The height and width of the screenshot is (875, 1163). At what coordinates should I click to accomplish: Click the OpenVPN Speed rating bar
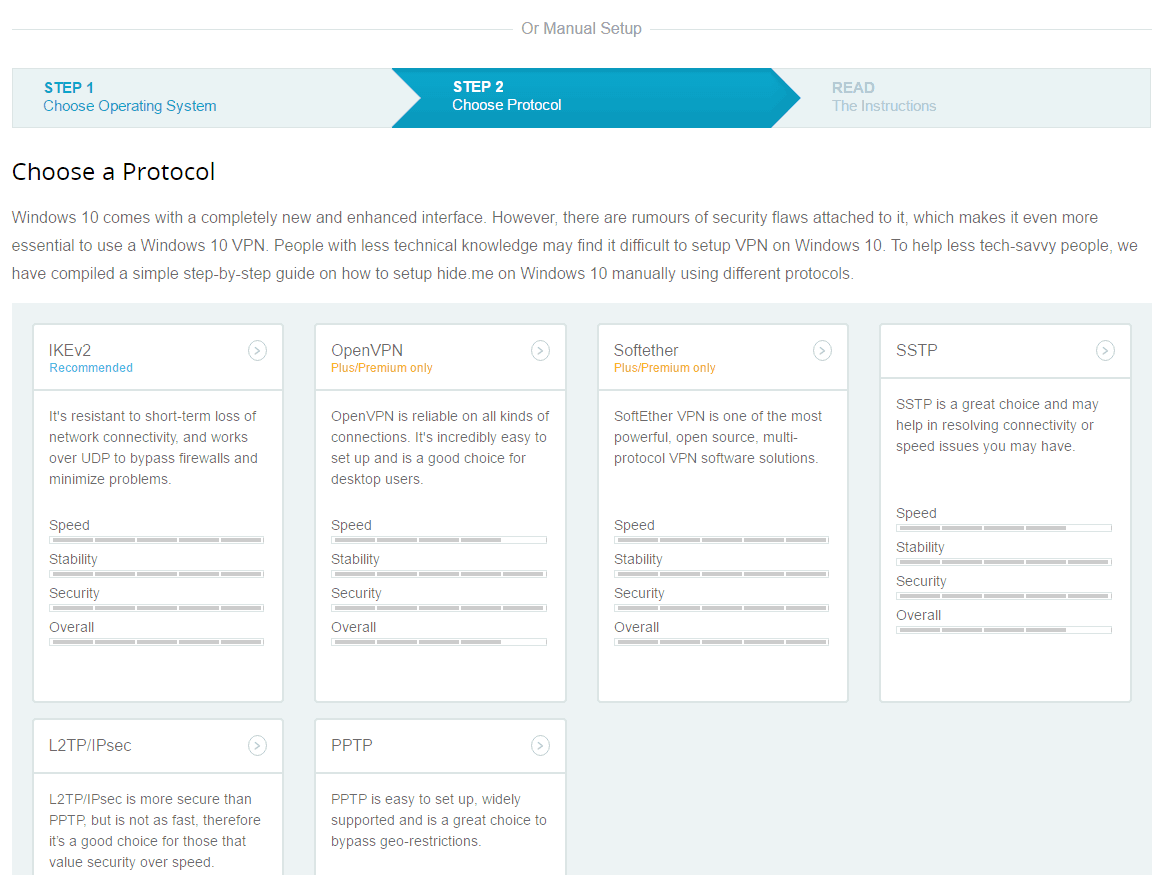[x=439, y=540]
